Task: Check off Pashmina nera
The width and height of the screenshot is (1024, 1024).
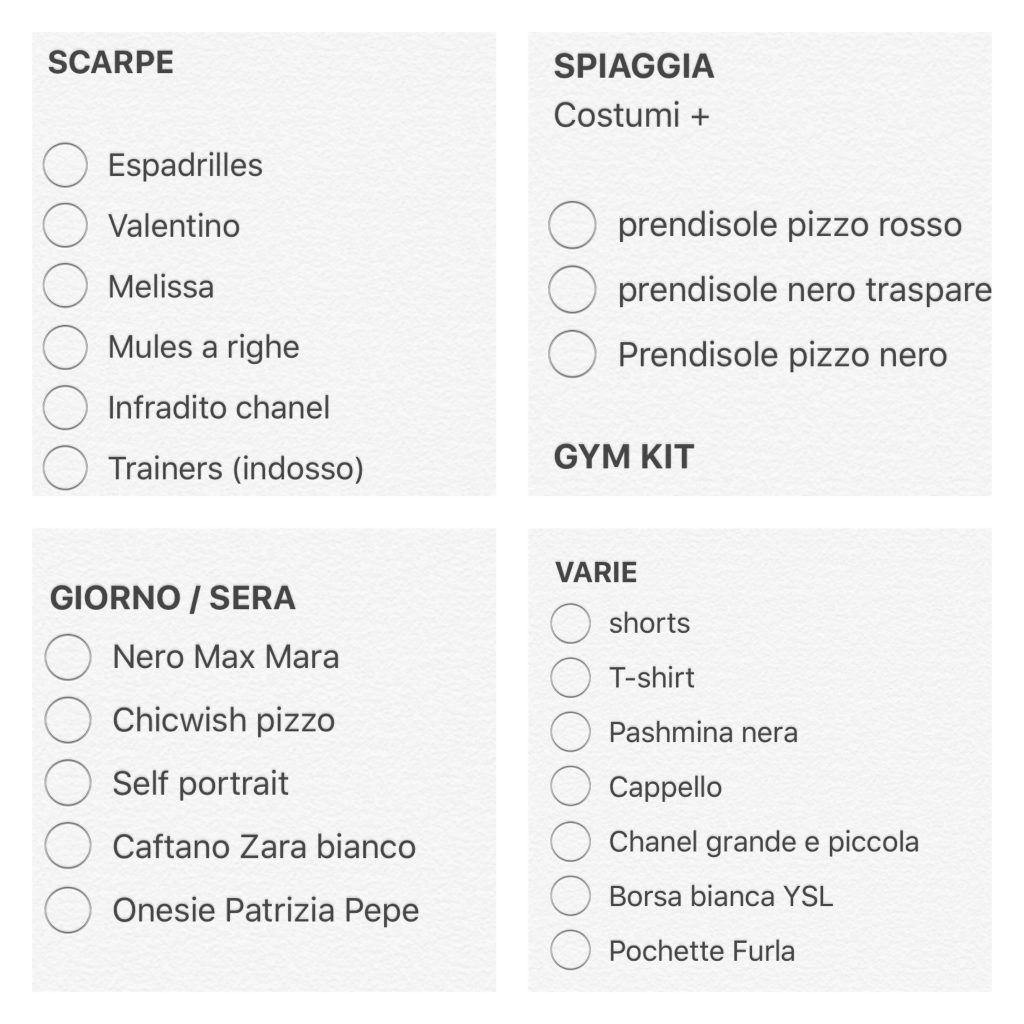Action: coord(571,732)
